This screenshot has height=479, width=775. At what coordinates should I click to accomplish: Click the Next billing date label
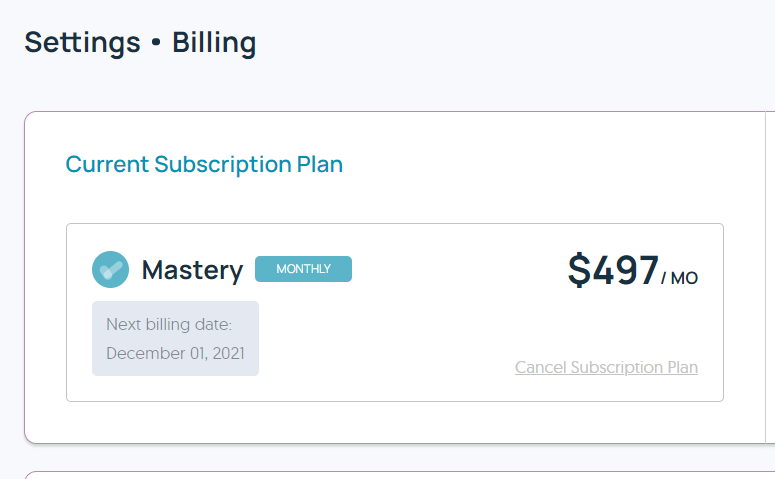pos(169,324)
